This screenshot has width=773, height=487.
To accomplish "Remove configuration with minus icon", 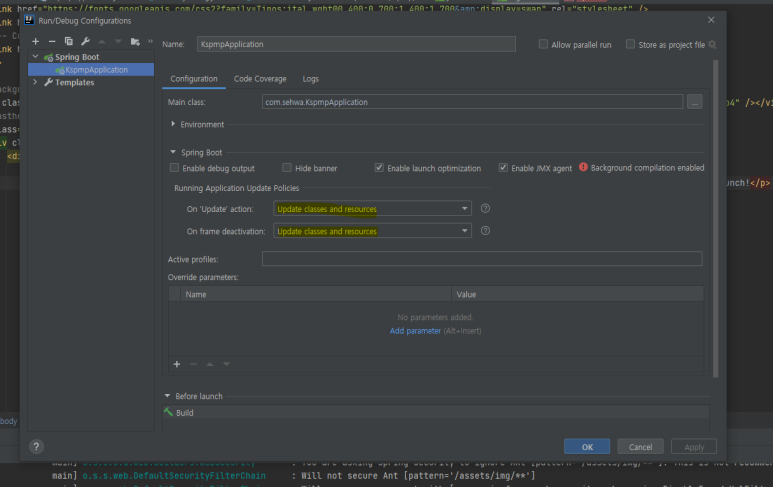I will click(52, 41).
